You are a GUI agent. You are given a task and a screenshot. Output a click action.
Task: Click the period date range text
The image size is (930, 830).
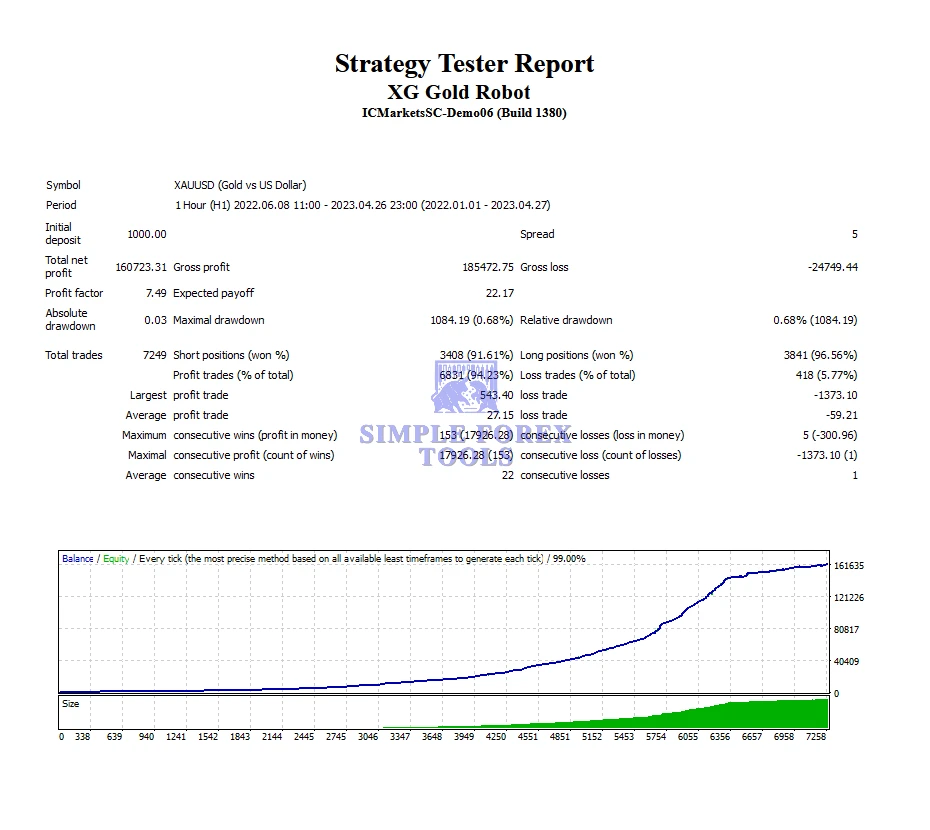click(x=362, y=205)
